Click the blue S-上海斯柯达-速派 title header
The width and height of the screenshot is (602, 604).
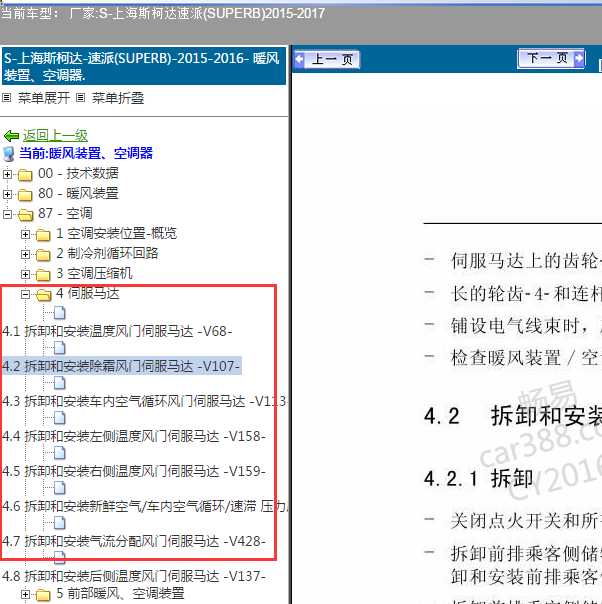[x=144, y=66]
